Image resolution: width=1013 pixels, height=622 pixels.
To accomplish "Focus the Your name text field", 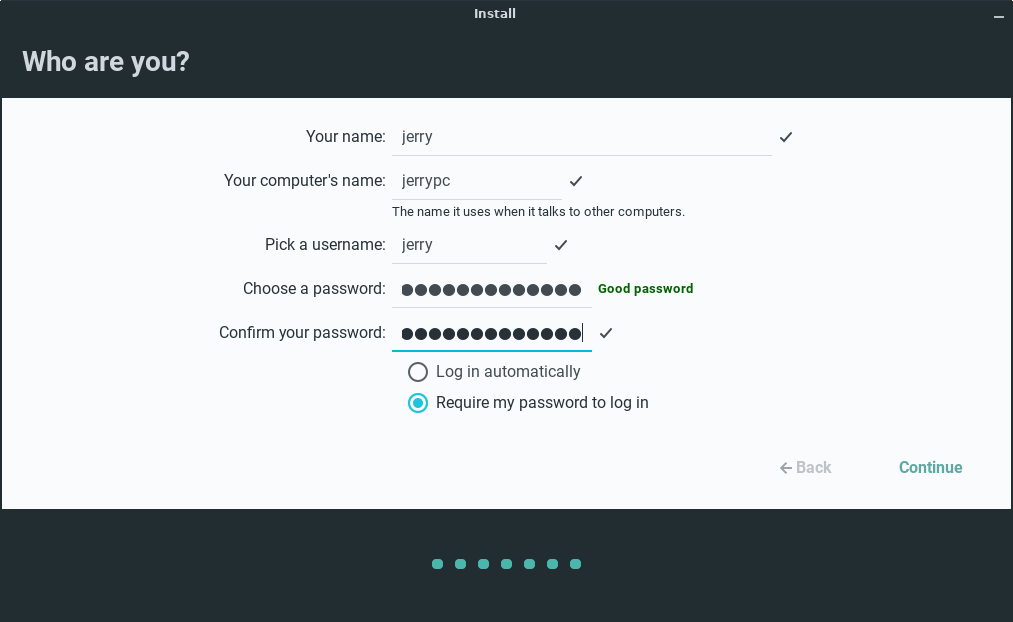I will click(581, 137).
